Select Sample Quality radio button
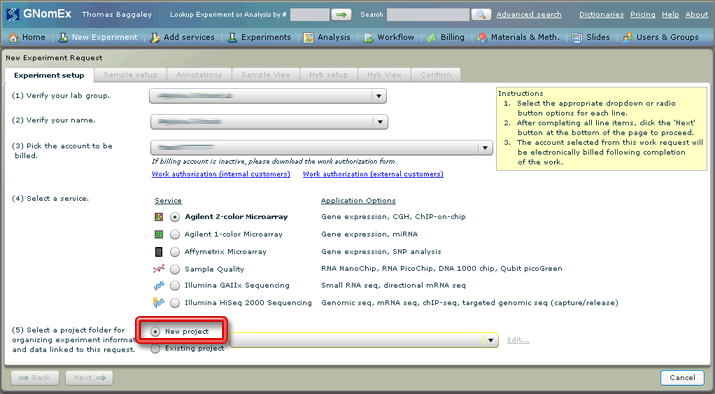This screenshot has height=394, width=715. coord(175,269)
